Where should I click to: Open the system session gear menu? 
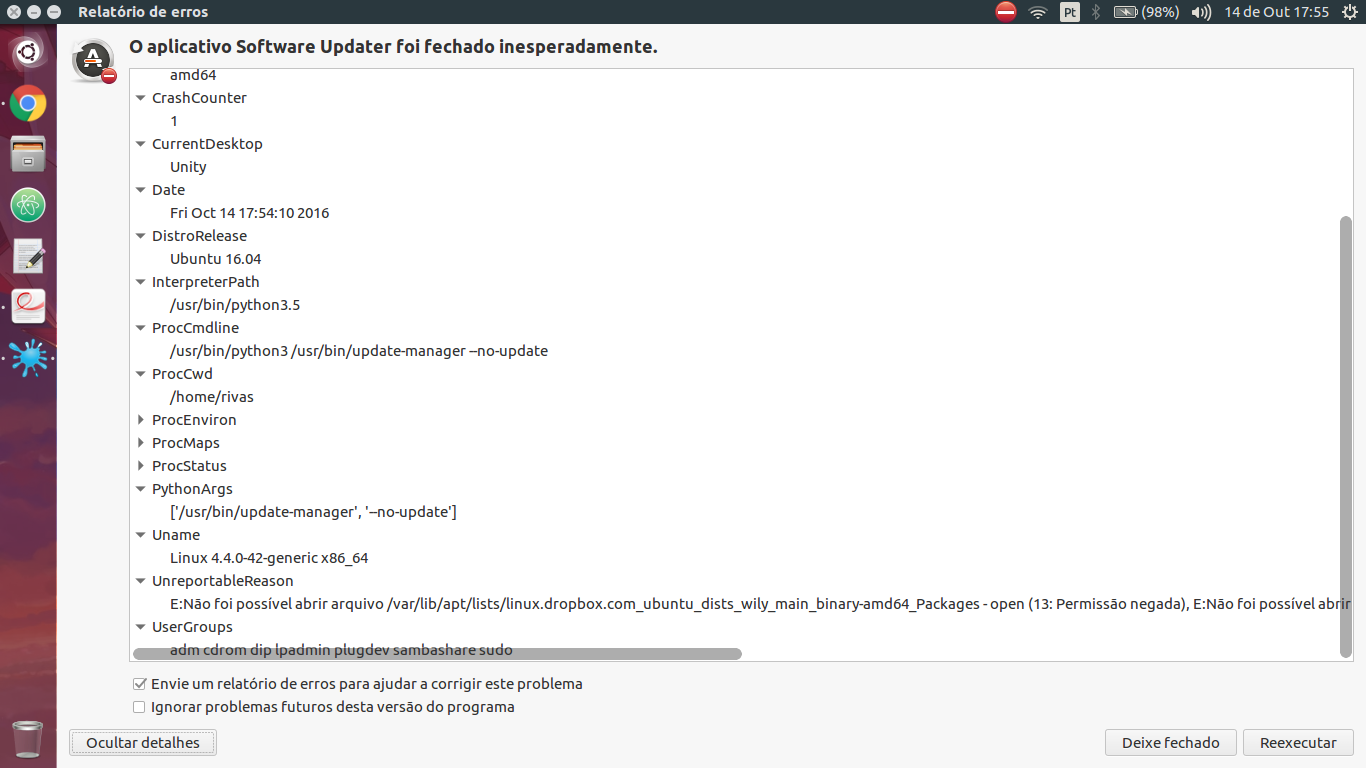tap(1350, 12)
